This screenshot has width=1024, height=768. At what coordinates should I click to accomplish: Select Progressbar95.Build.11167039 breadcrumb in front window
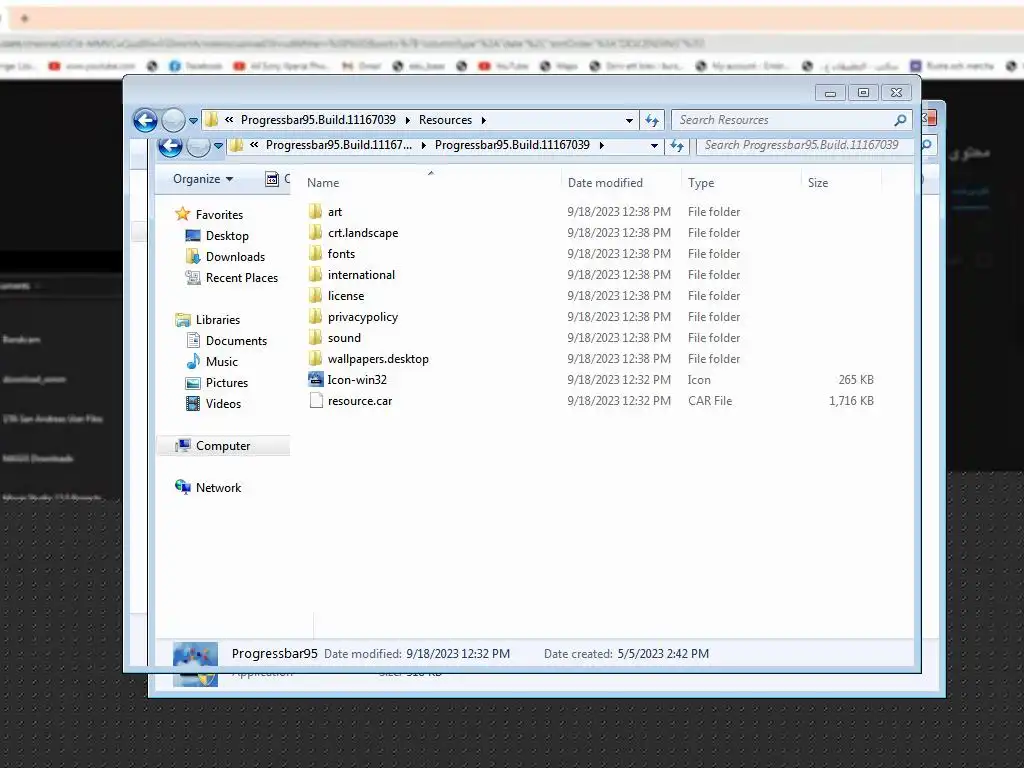pyautogui.click(x=318, y=120)
